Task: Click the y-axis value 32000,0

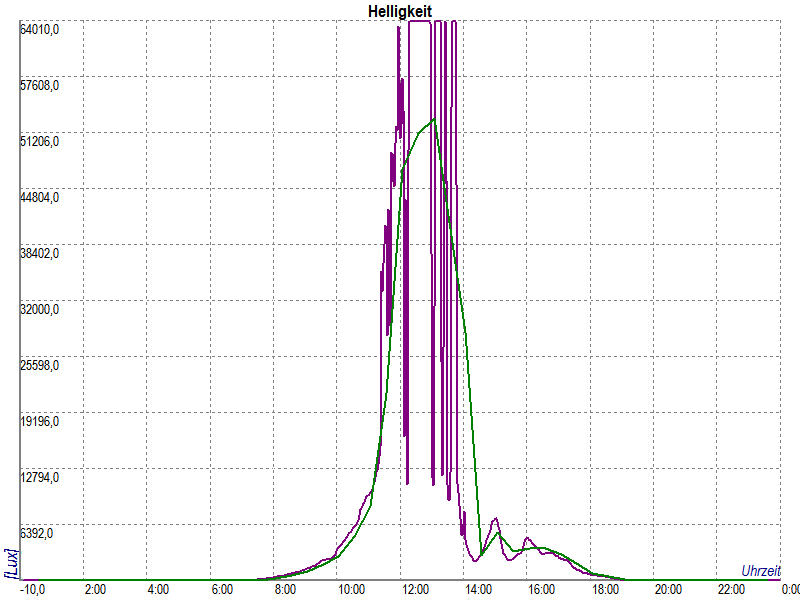Action: pyautogui.click(x=39, y=309)
